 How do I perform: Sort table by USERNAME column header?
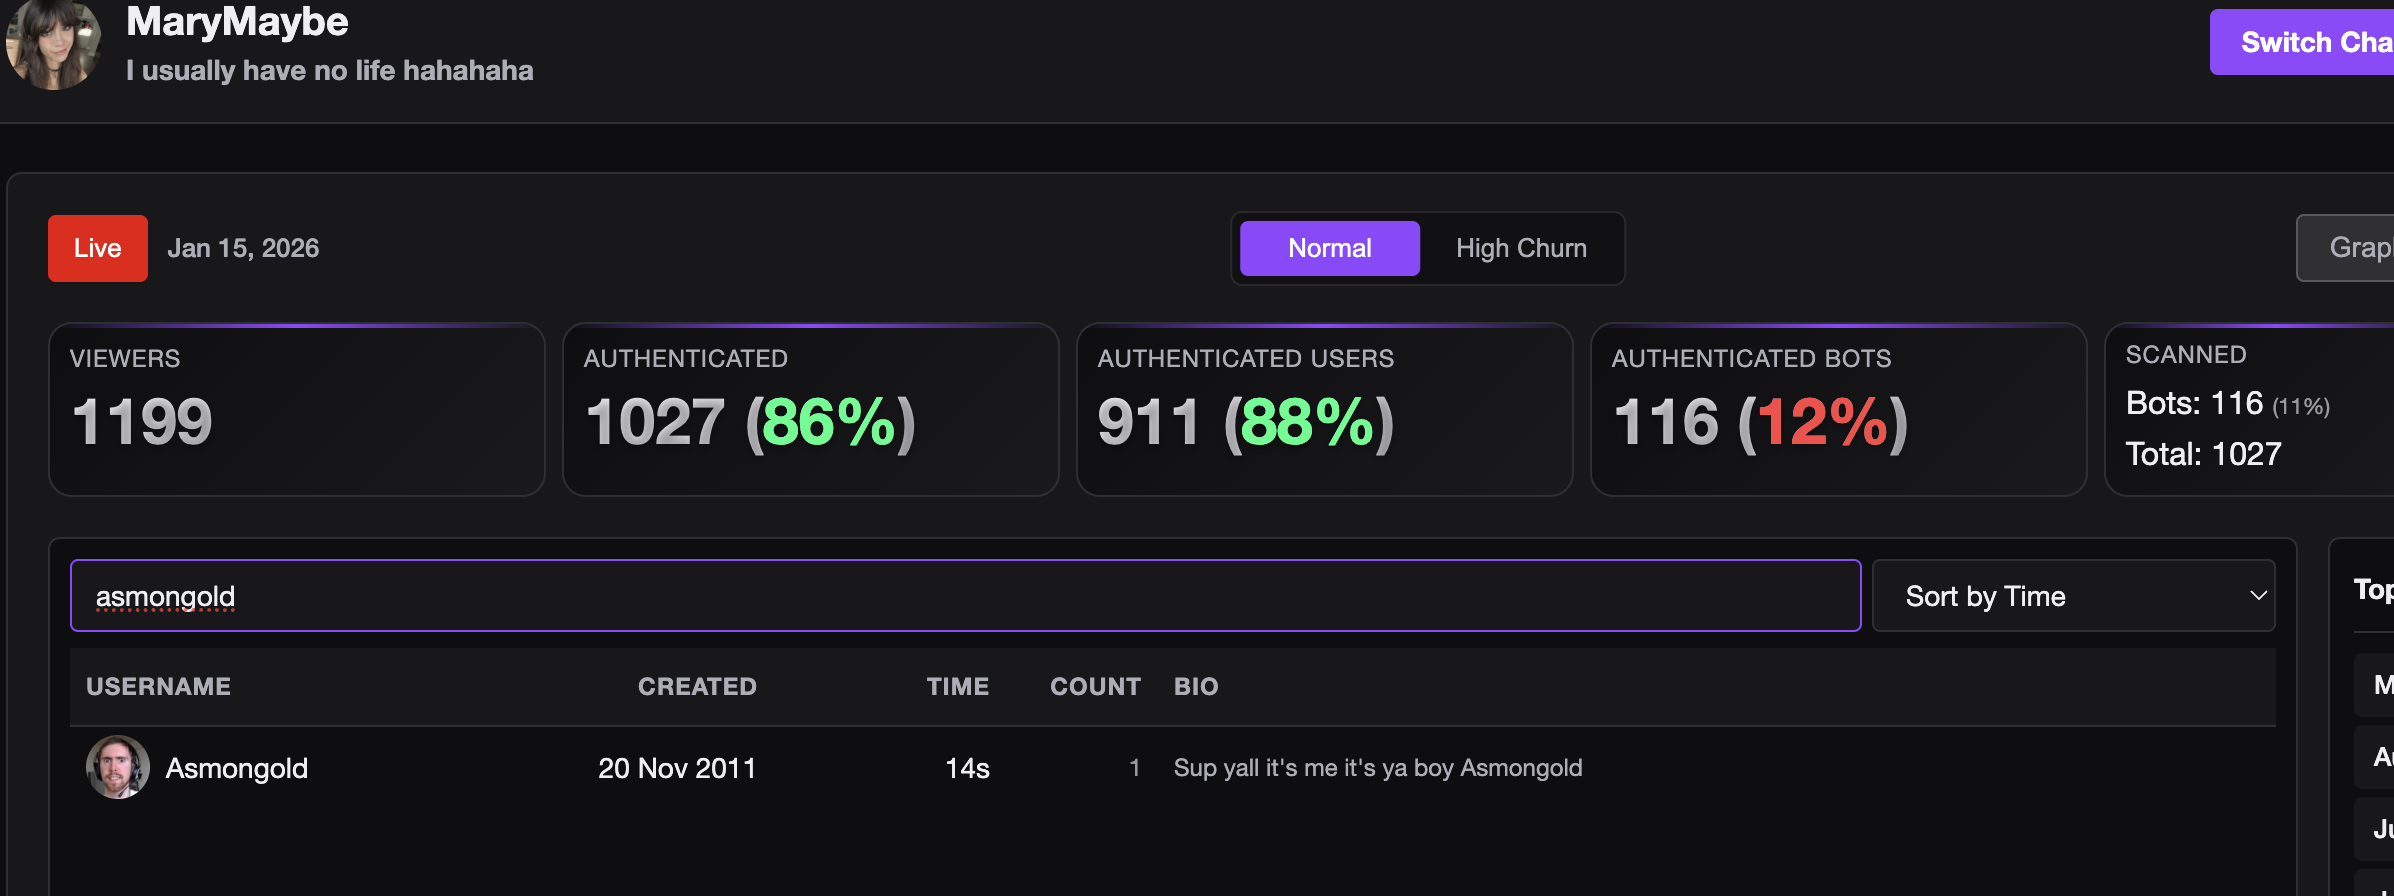[158, 686]
